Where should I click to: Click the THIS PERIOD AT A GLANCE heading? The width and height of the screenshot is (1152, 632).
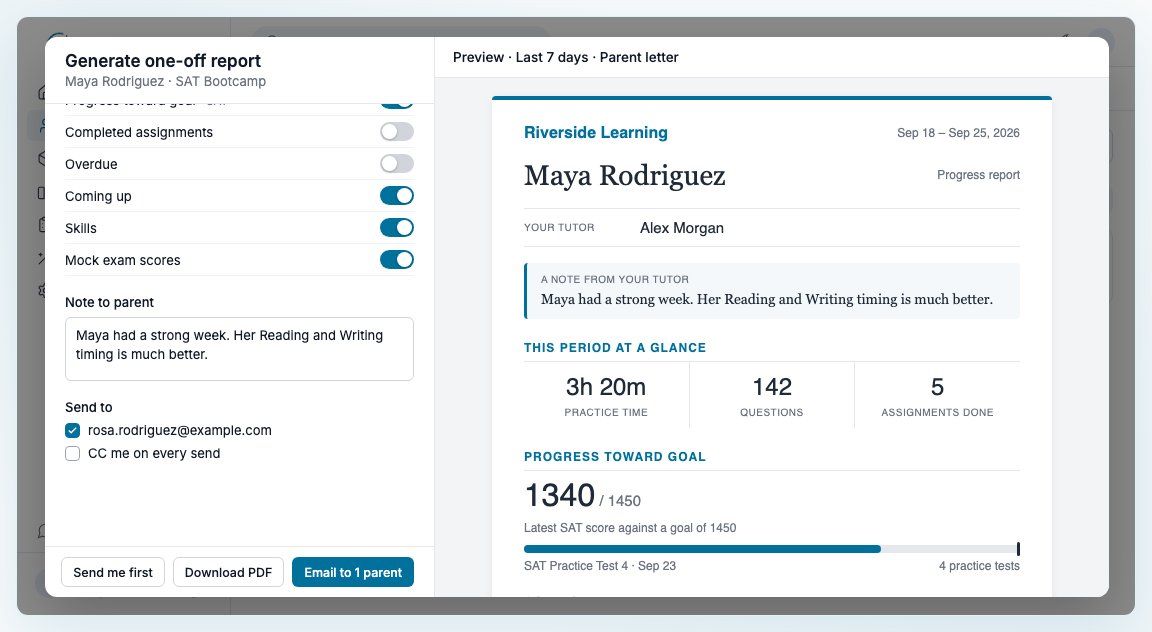tap(615, 348)
